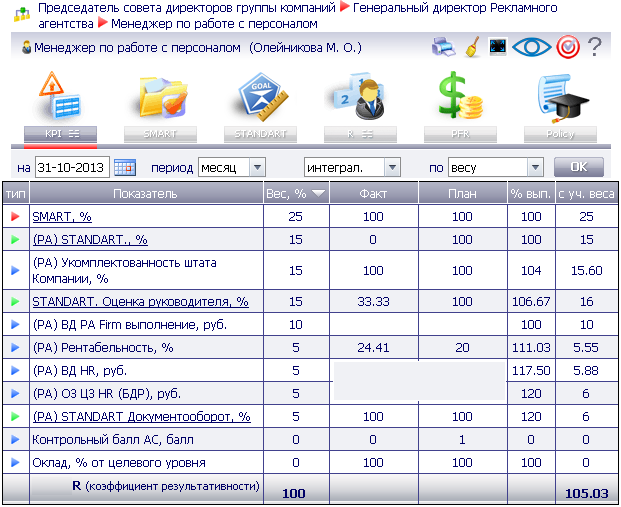Click the План column header
This screenshot has height=507, width=621.
pyautogui.click(x=463, y=193)
